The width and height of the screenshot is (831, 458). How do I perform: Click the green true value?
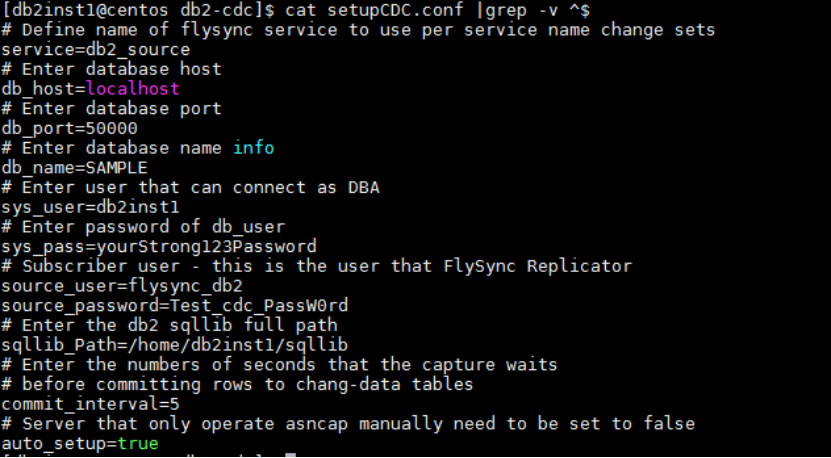tap(138, 443)
